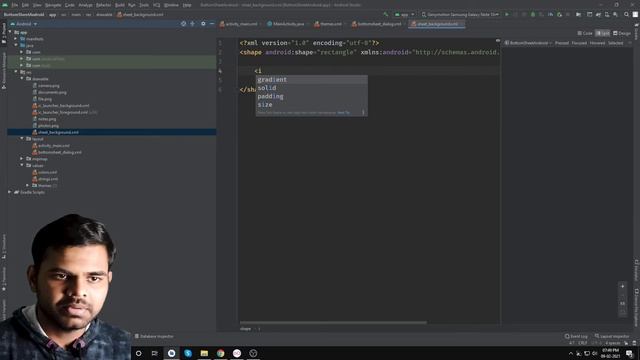Screen dimensions: 640x360
Task: Open the Project tool window side tab
Action: tap(4, 34)
